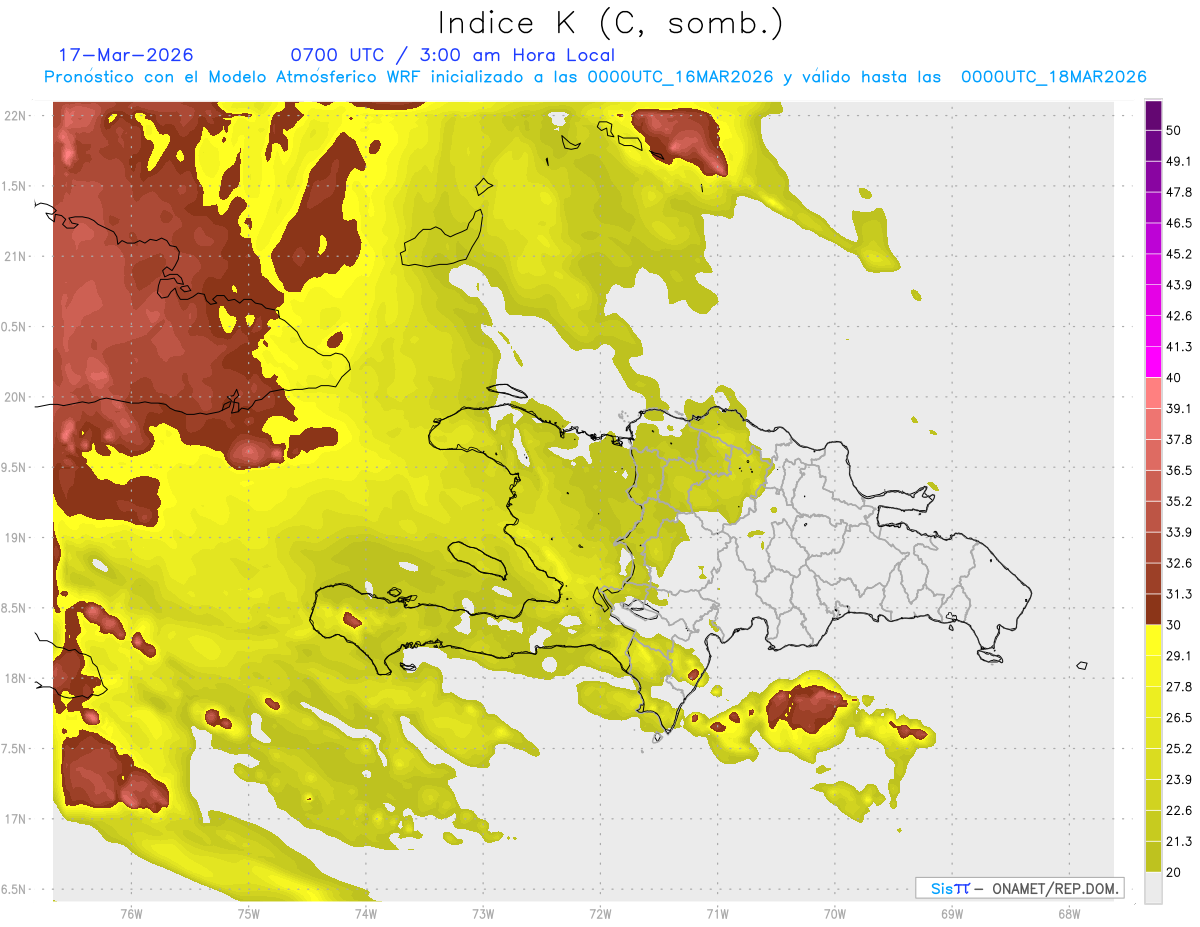Image resolution: width=1200 pixels, height=927 pixels.
Task: Pick the magenta swatch between 40 and 41.3
Action: tap(1153, 362)
